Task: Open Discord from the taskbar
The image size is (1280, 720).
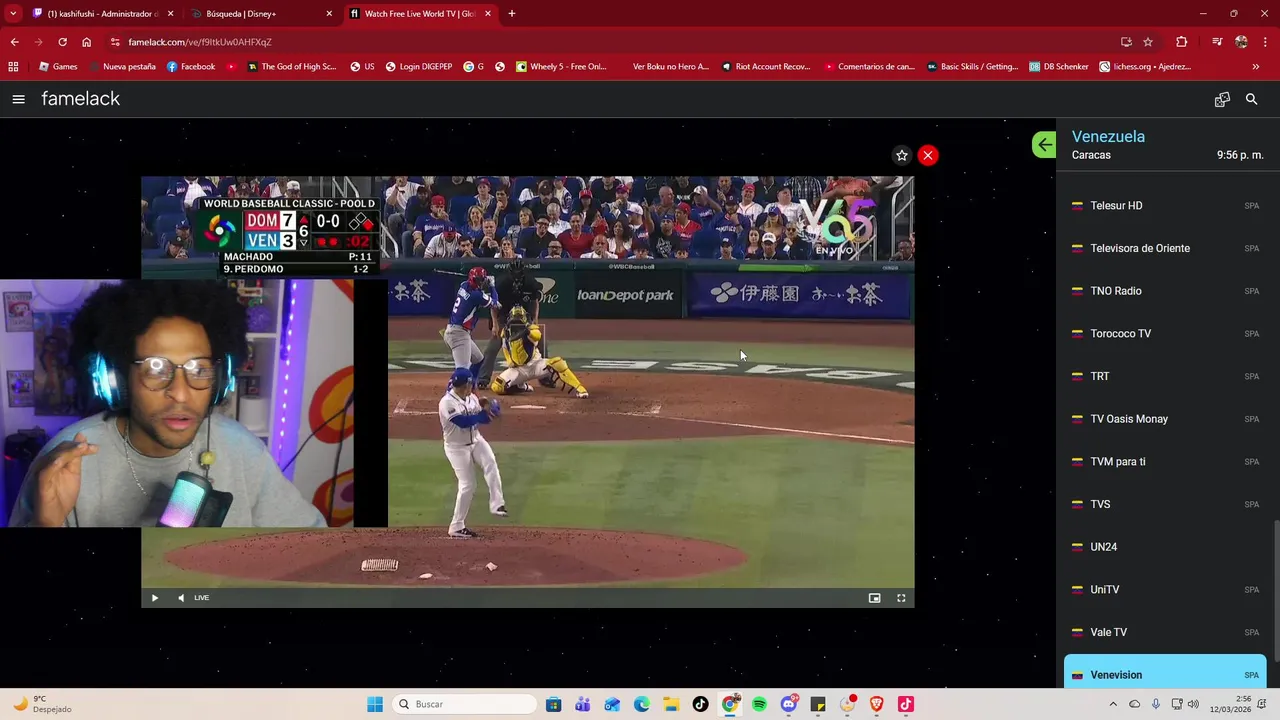Action: 789,704
